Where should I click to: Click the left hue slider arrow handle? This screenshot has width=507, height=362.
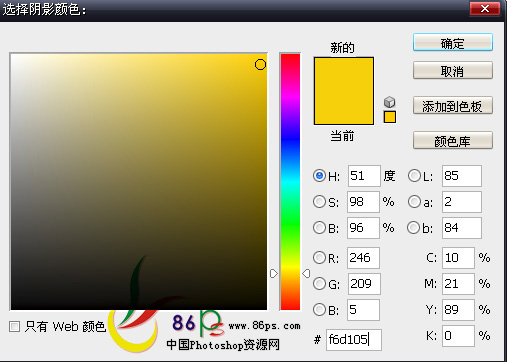pos(274,274)
